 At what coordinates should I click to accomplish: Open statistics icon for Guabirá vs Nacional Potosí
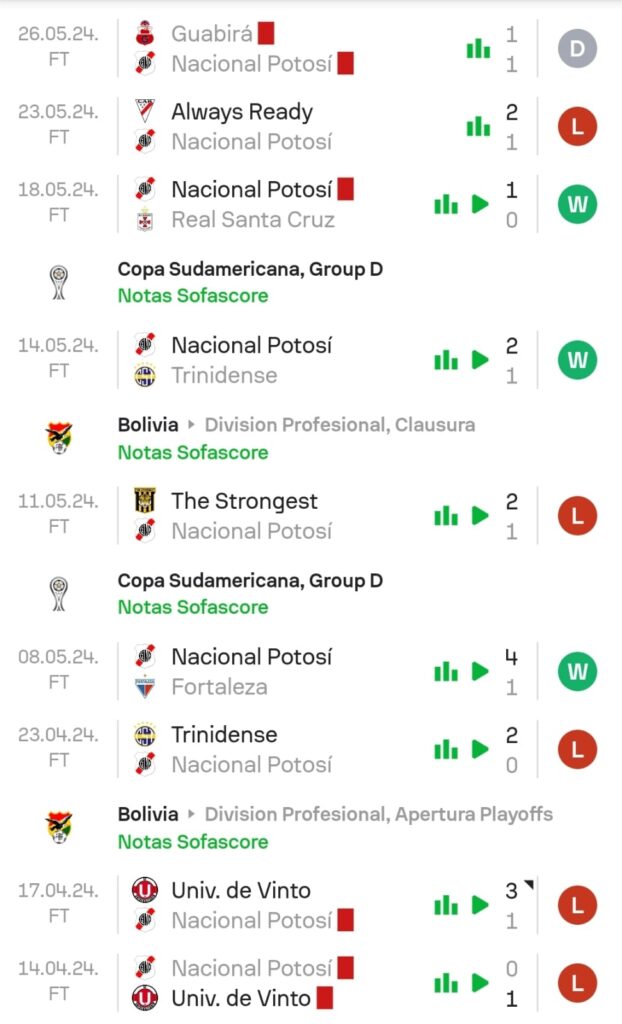pos(478,48)
